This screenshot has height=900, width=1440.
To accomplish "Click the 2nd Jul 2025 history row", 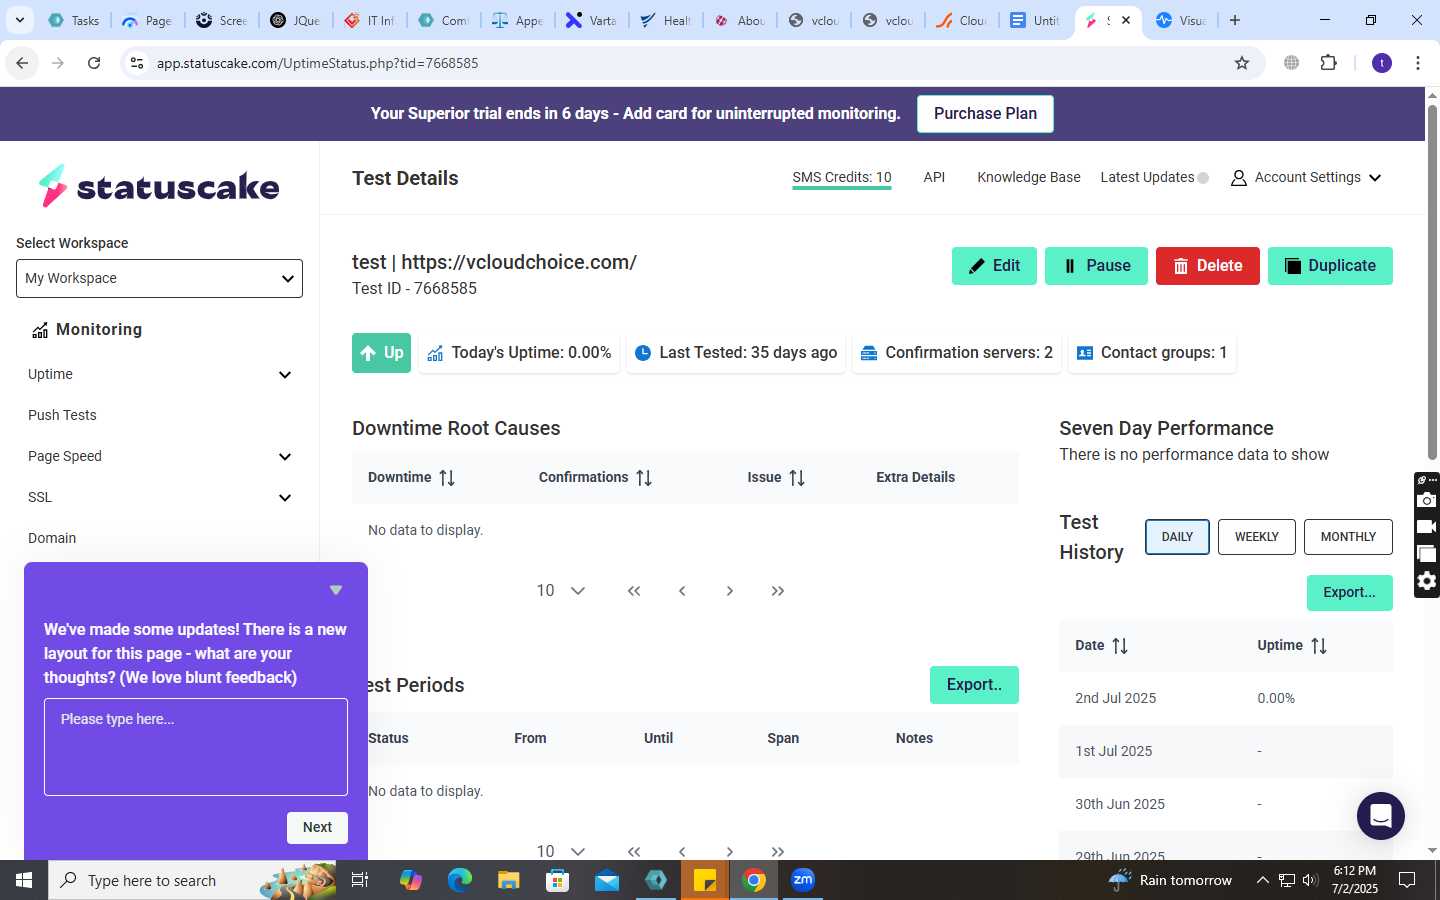I will point(1226,698).
